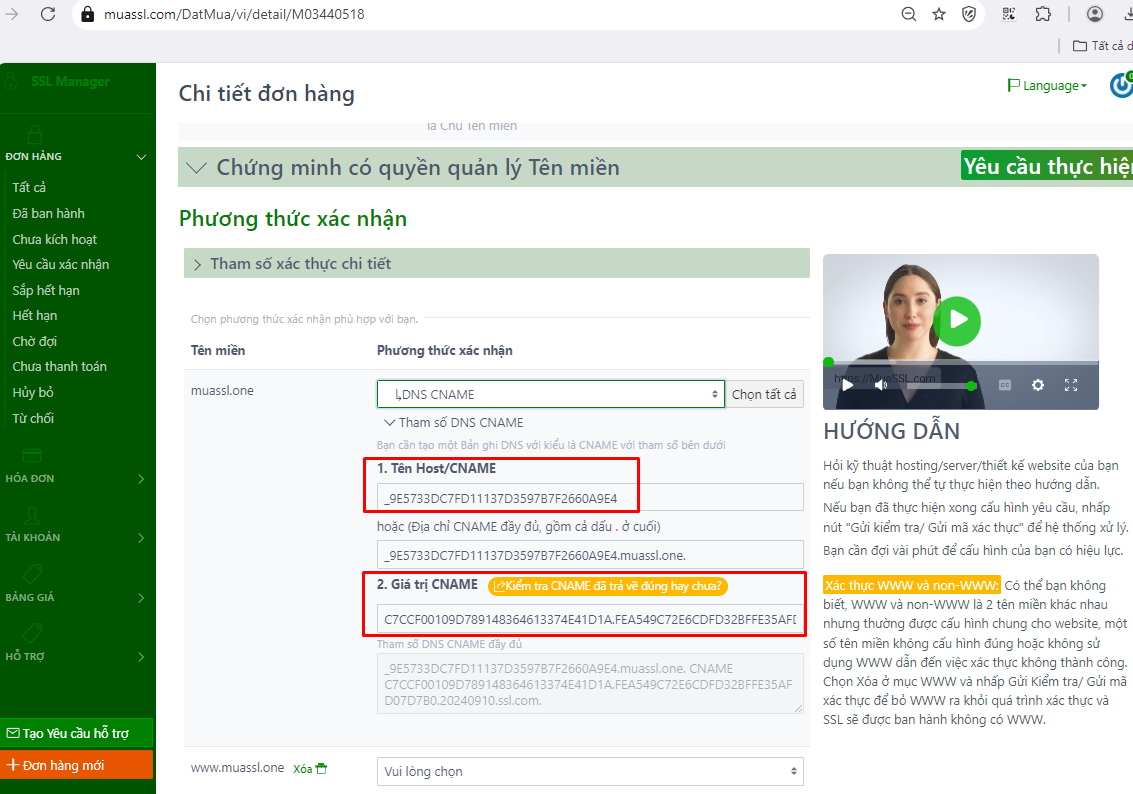Open the DNS CNAME verification method dropdown
This screenshot has height=794, width=1133.
(550, 394)
